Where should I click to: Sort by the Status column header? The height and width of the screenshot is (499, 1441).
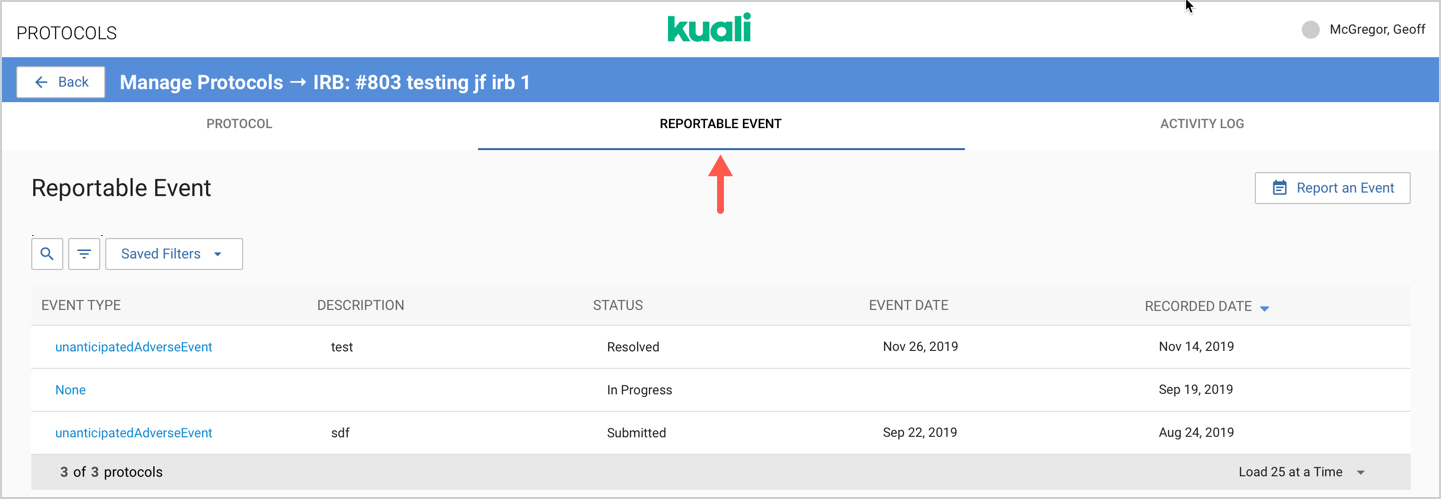[x=617, y=306]
